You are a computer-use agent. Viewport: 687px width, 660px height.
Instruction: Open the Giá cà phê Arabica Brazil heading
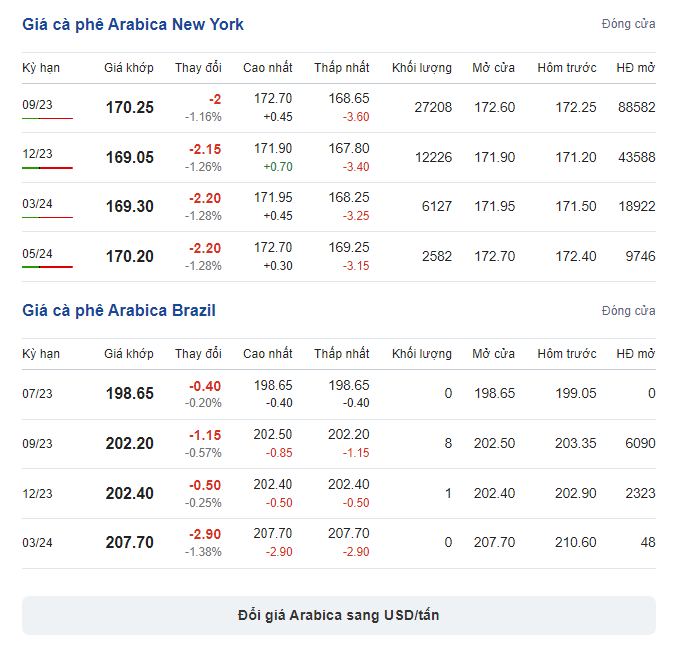point(119,310)
